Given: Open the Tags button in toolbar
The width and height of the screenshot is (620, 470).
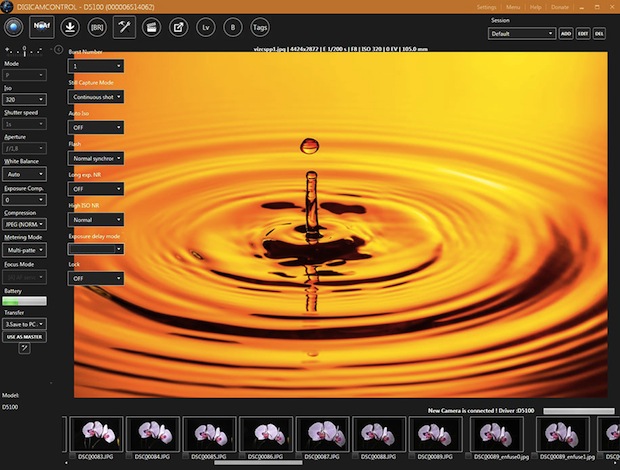Looking at the screenshot, I should coord(260,27).
